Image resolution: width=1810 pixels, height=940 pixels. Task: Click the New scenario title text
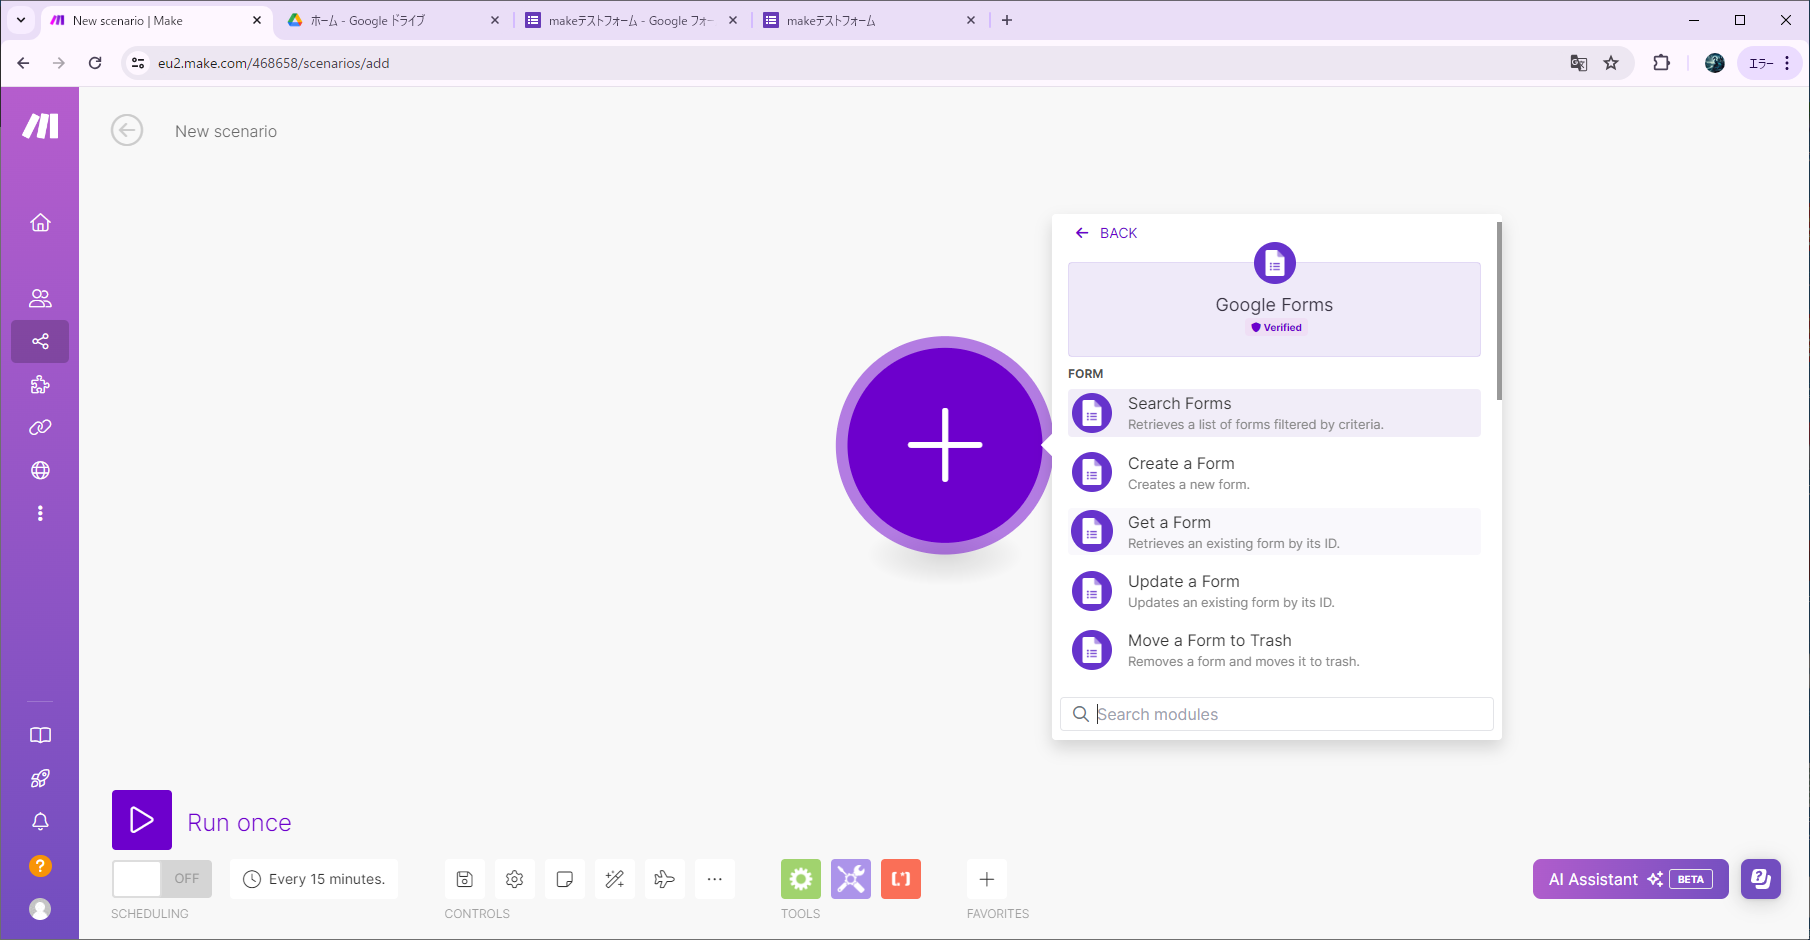tap(226, 131)
